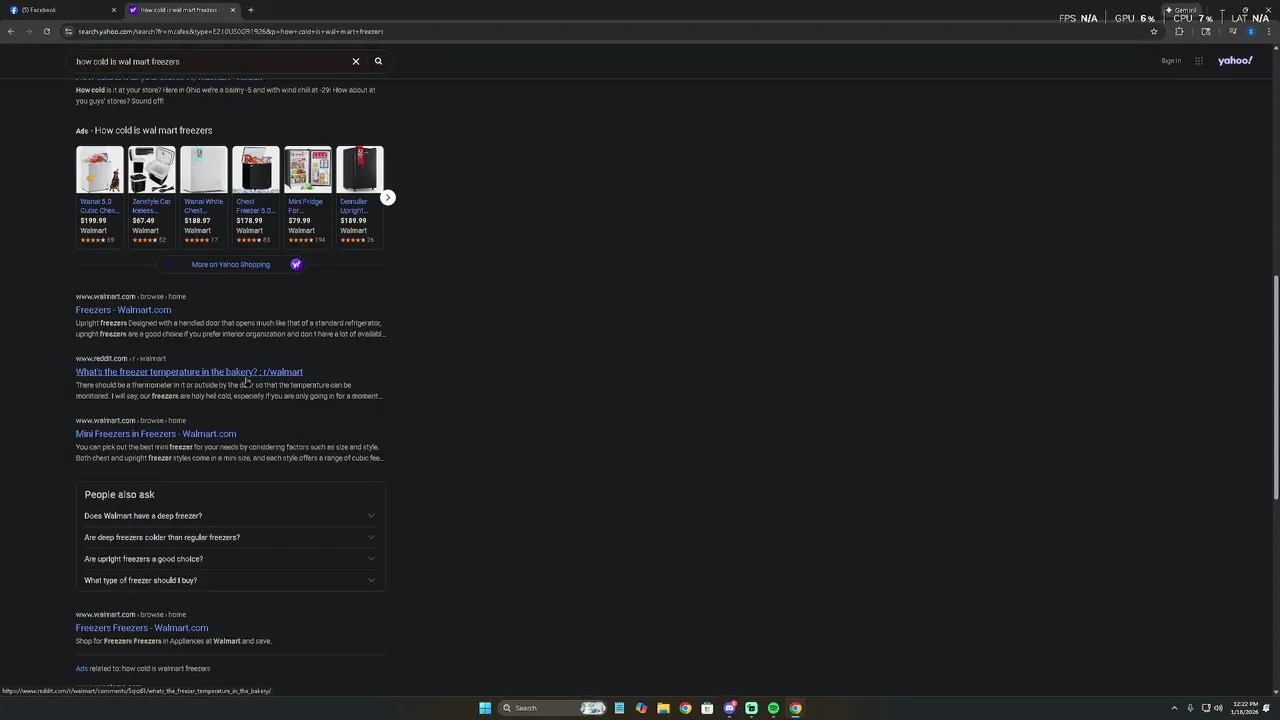This screenshot has width=1280, height=720.
Task: Open 'Mini Freezers in Freezers - Walmart.com' result
Action: click(x=156, y=434)
